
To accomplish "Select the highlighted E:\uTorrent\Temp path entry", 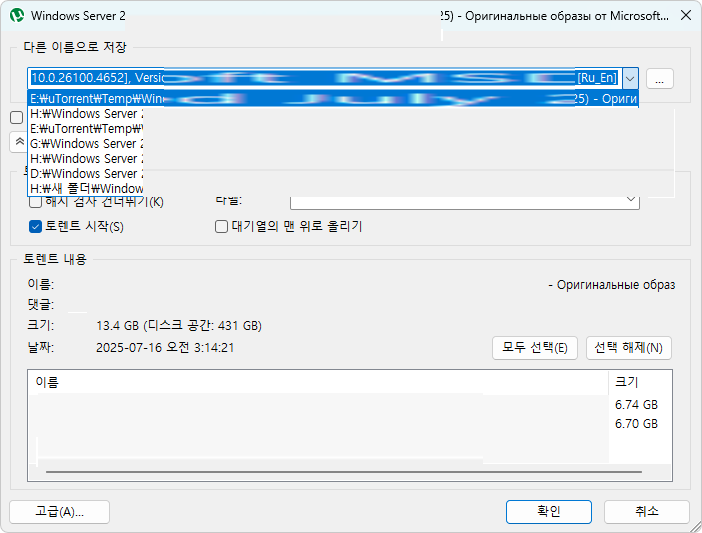I will click(333, 98).
